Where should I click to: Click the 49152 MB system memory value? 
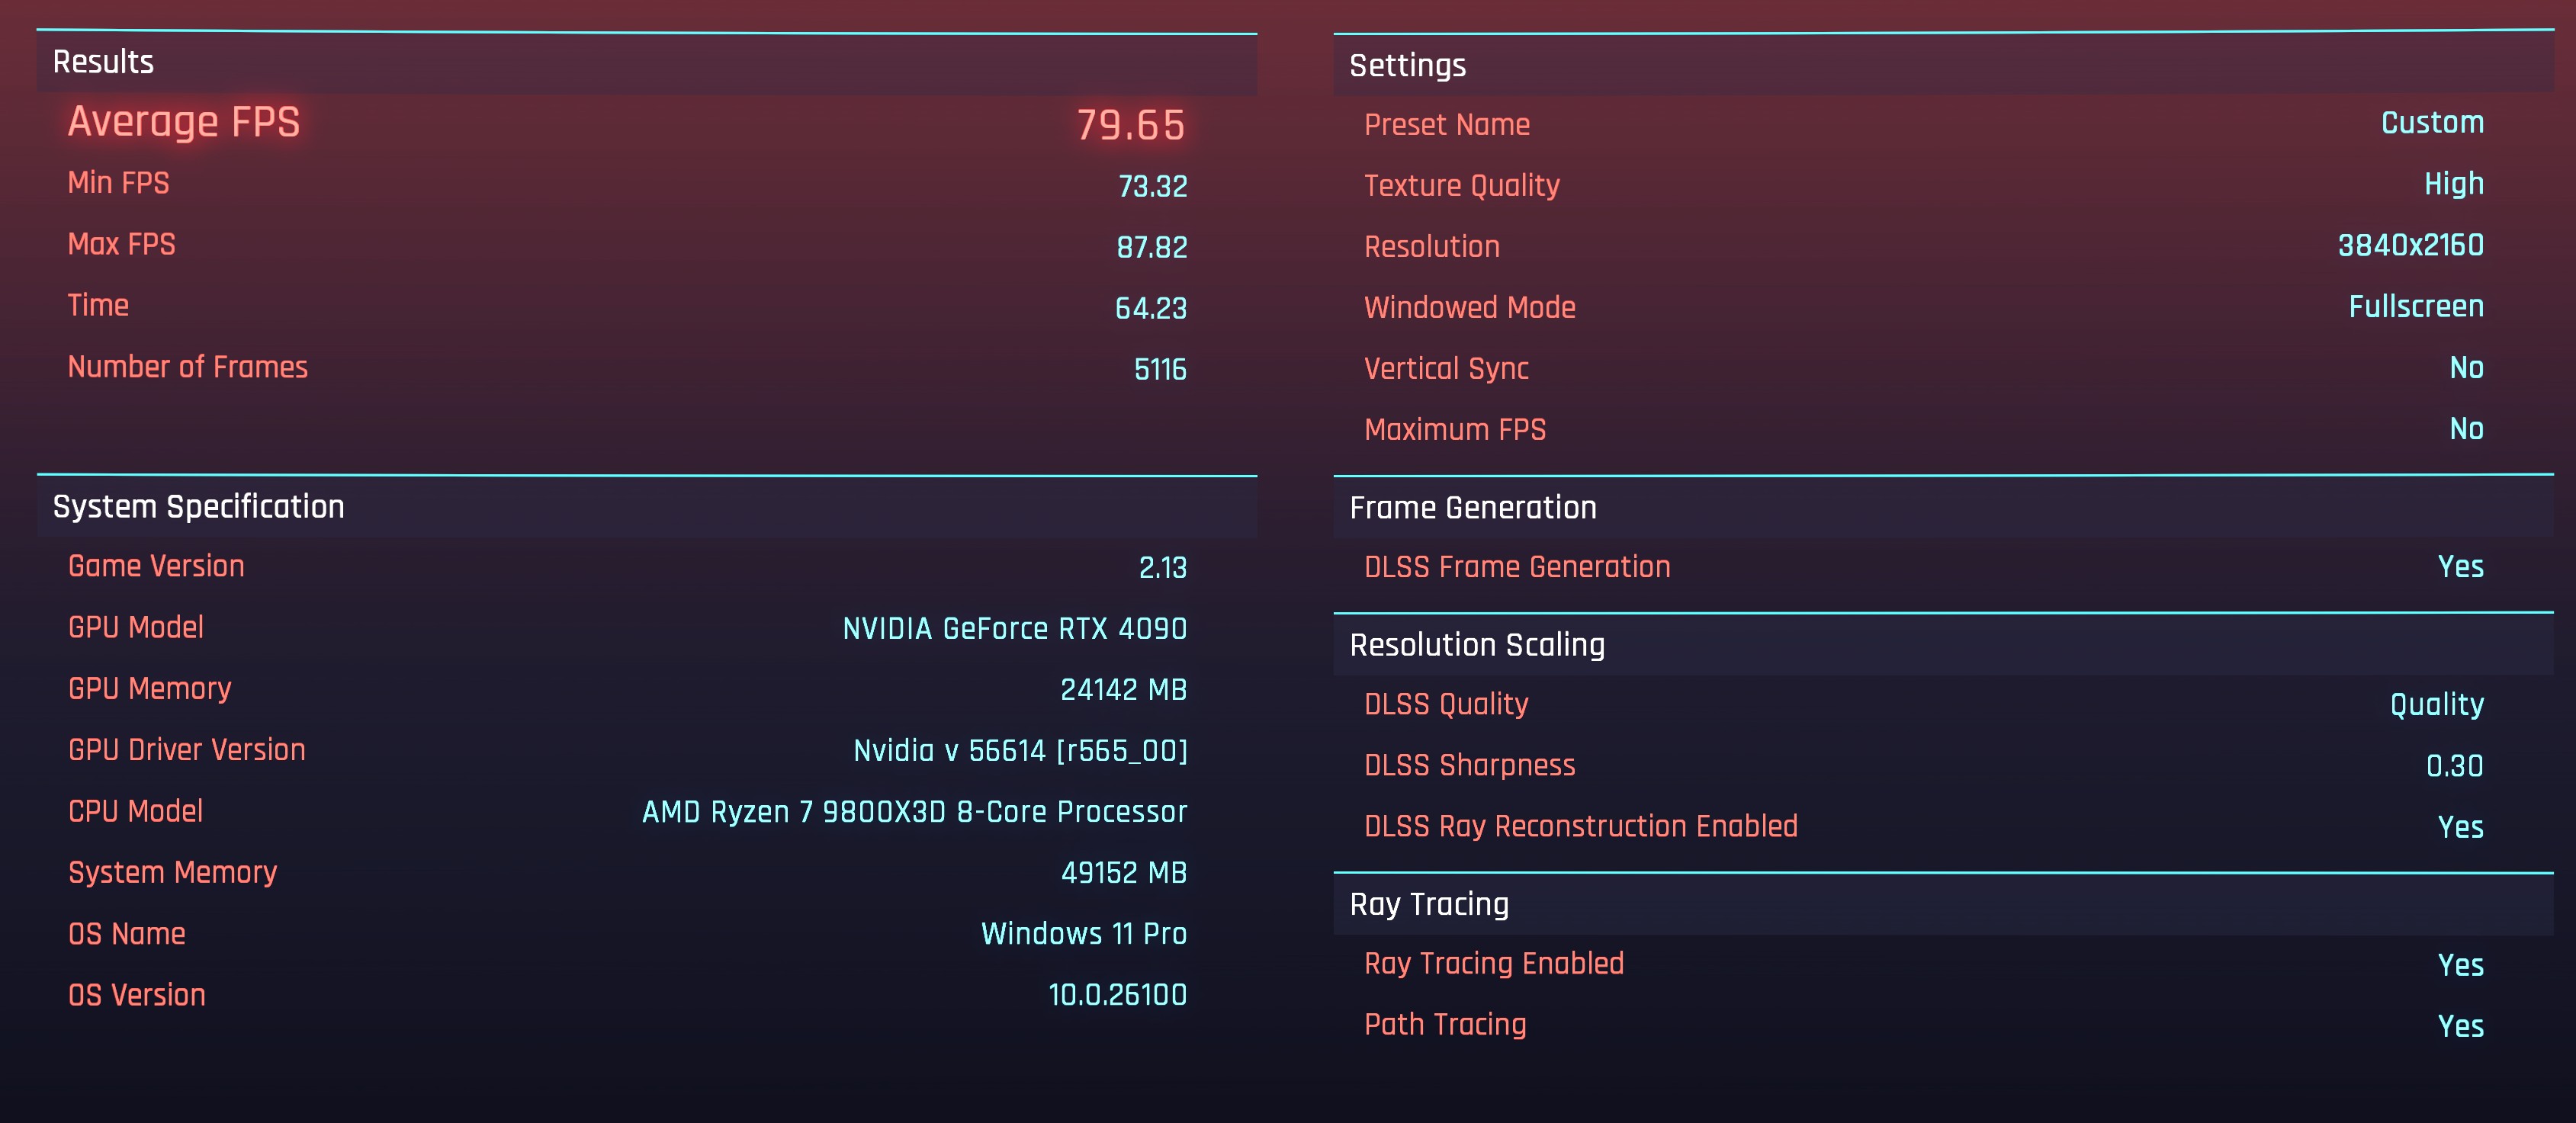1124,873
